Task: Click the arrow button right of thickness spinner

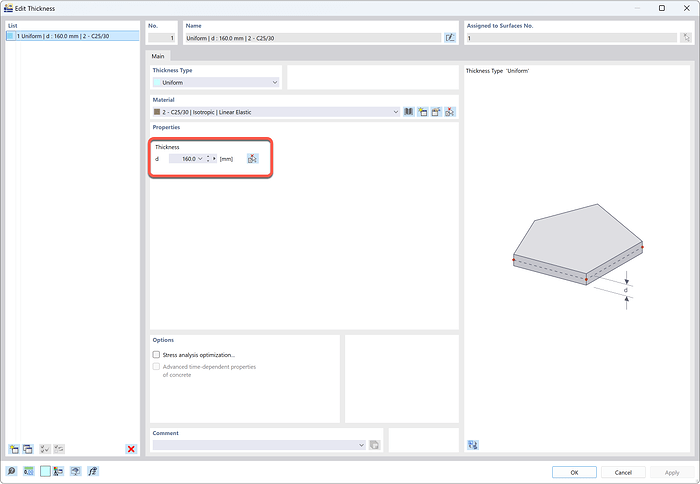Action: pos(214,159)
